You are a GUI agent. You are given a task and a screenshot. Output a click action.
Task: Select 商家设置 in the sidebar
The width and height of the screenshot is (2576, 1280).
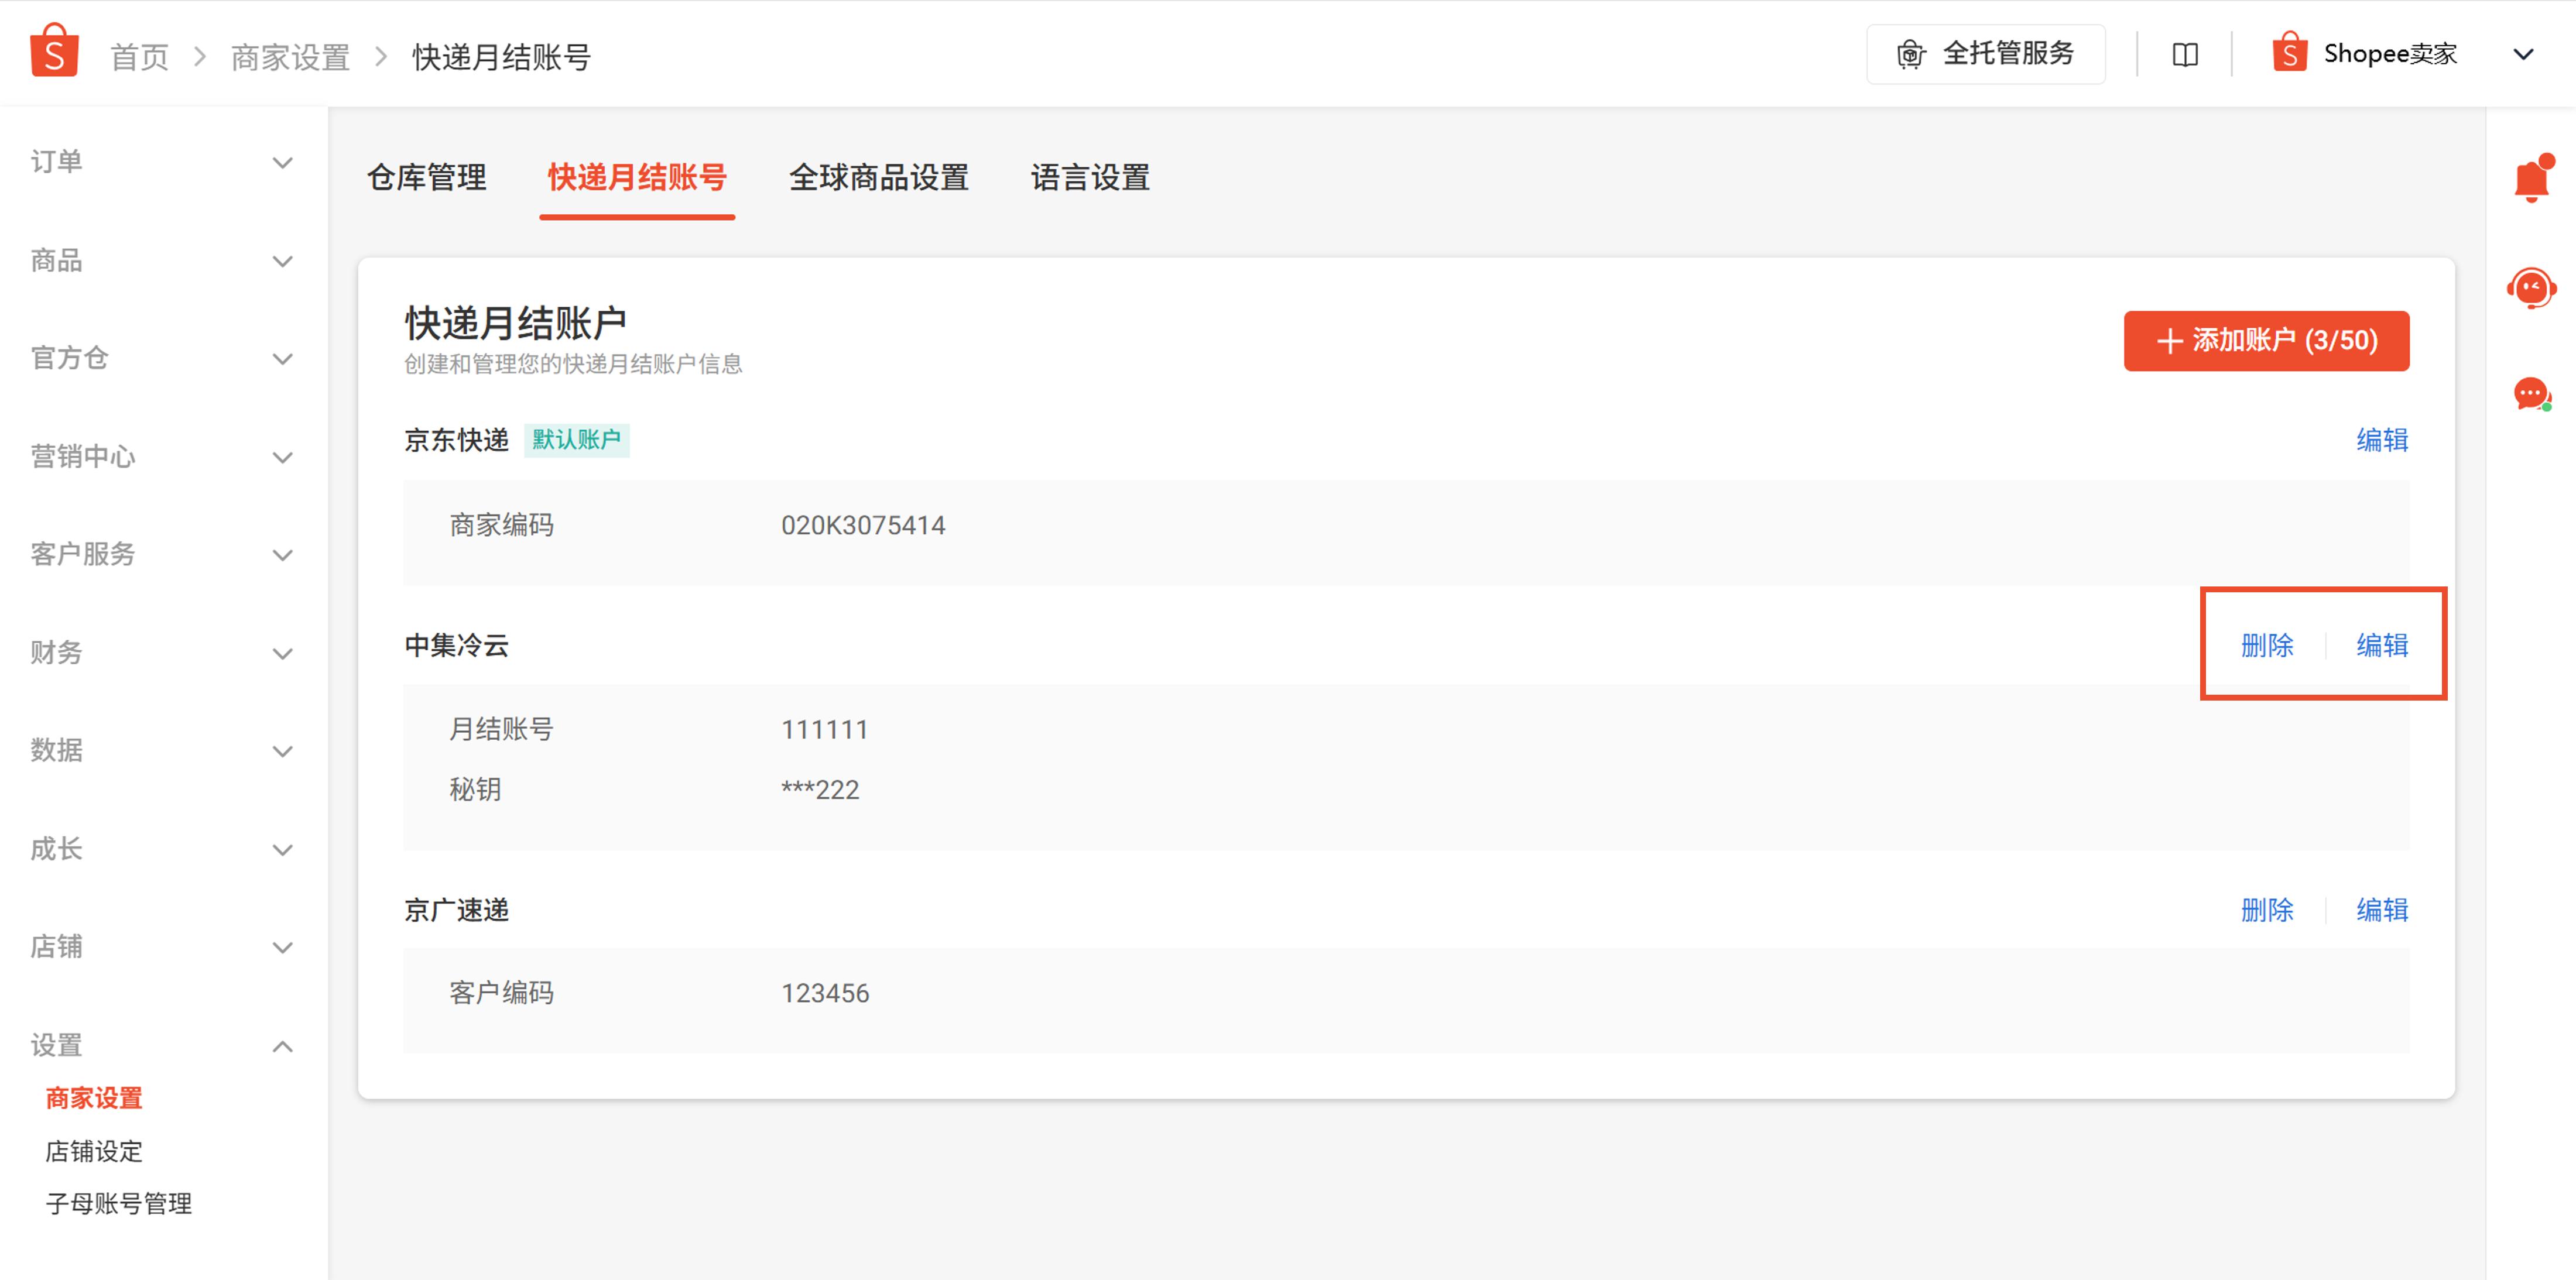click(94, 1098)
